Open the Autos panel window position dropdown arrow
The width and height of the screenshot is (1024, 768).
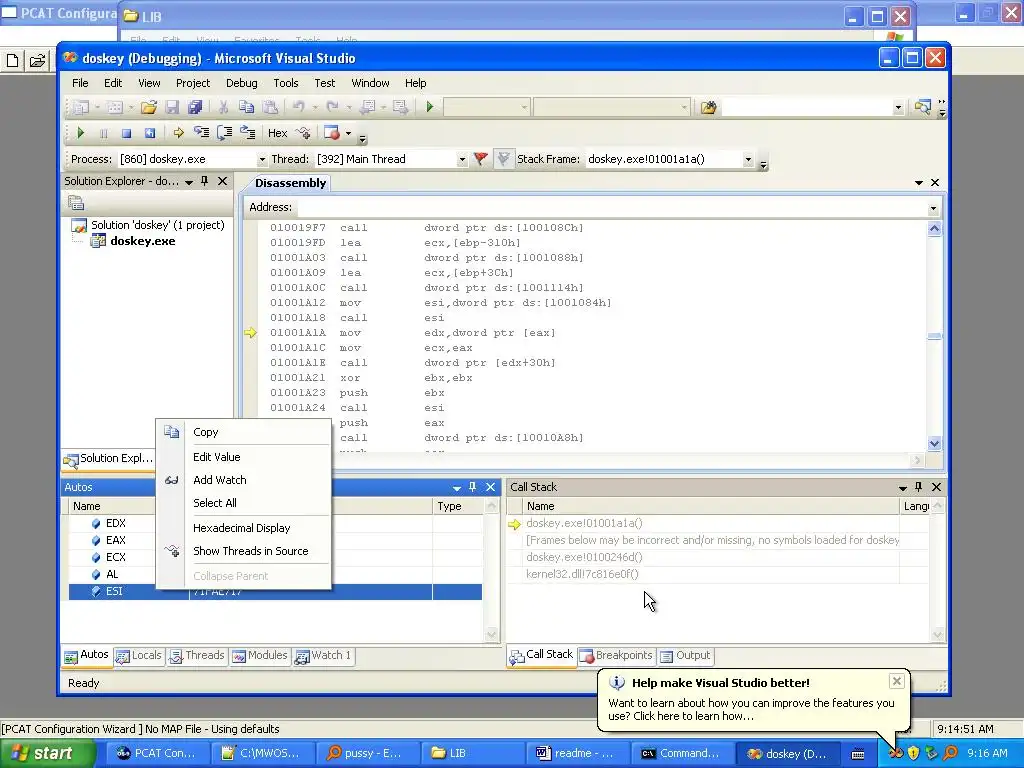pos(456,488)
